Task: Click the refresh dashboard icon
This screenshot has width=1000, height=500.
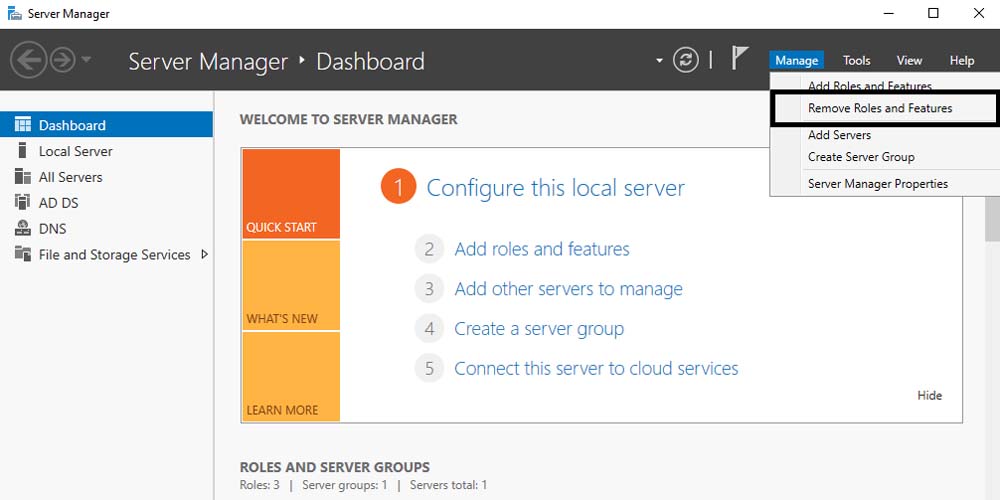Action: coord(685,60)
